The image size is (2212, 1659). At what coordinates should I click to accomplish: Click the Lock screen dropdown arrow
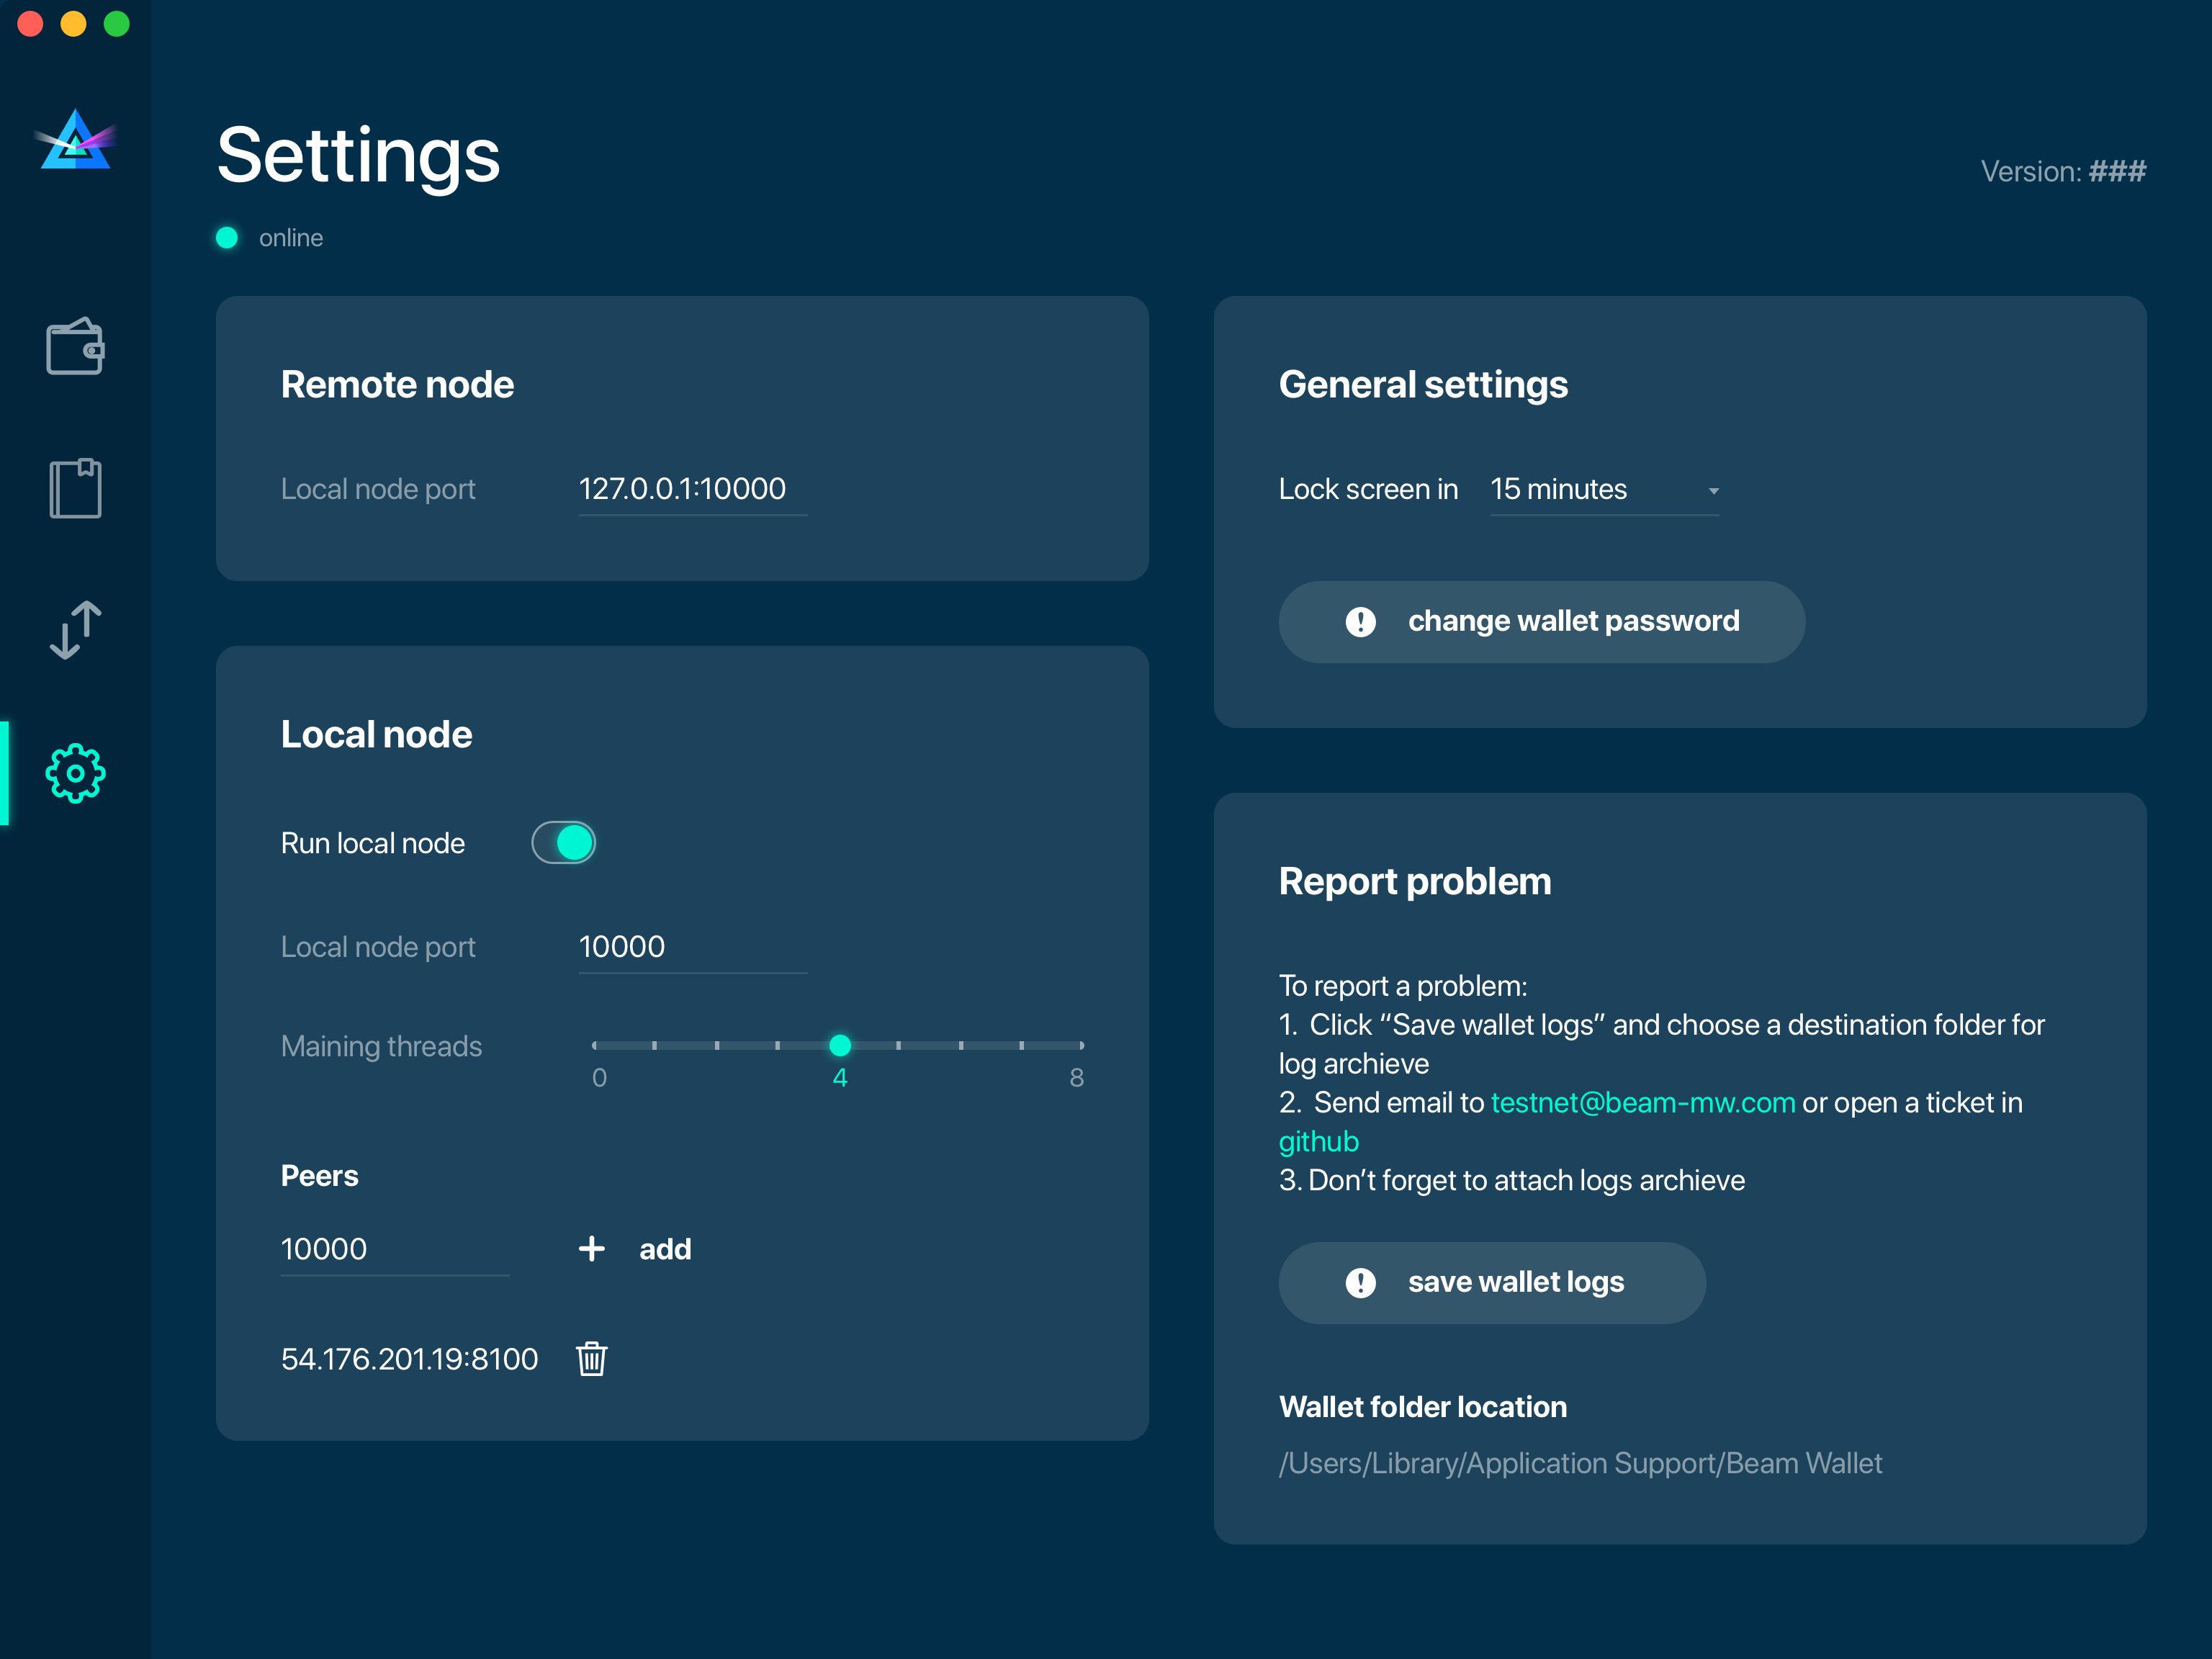click(1713, 491)
